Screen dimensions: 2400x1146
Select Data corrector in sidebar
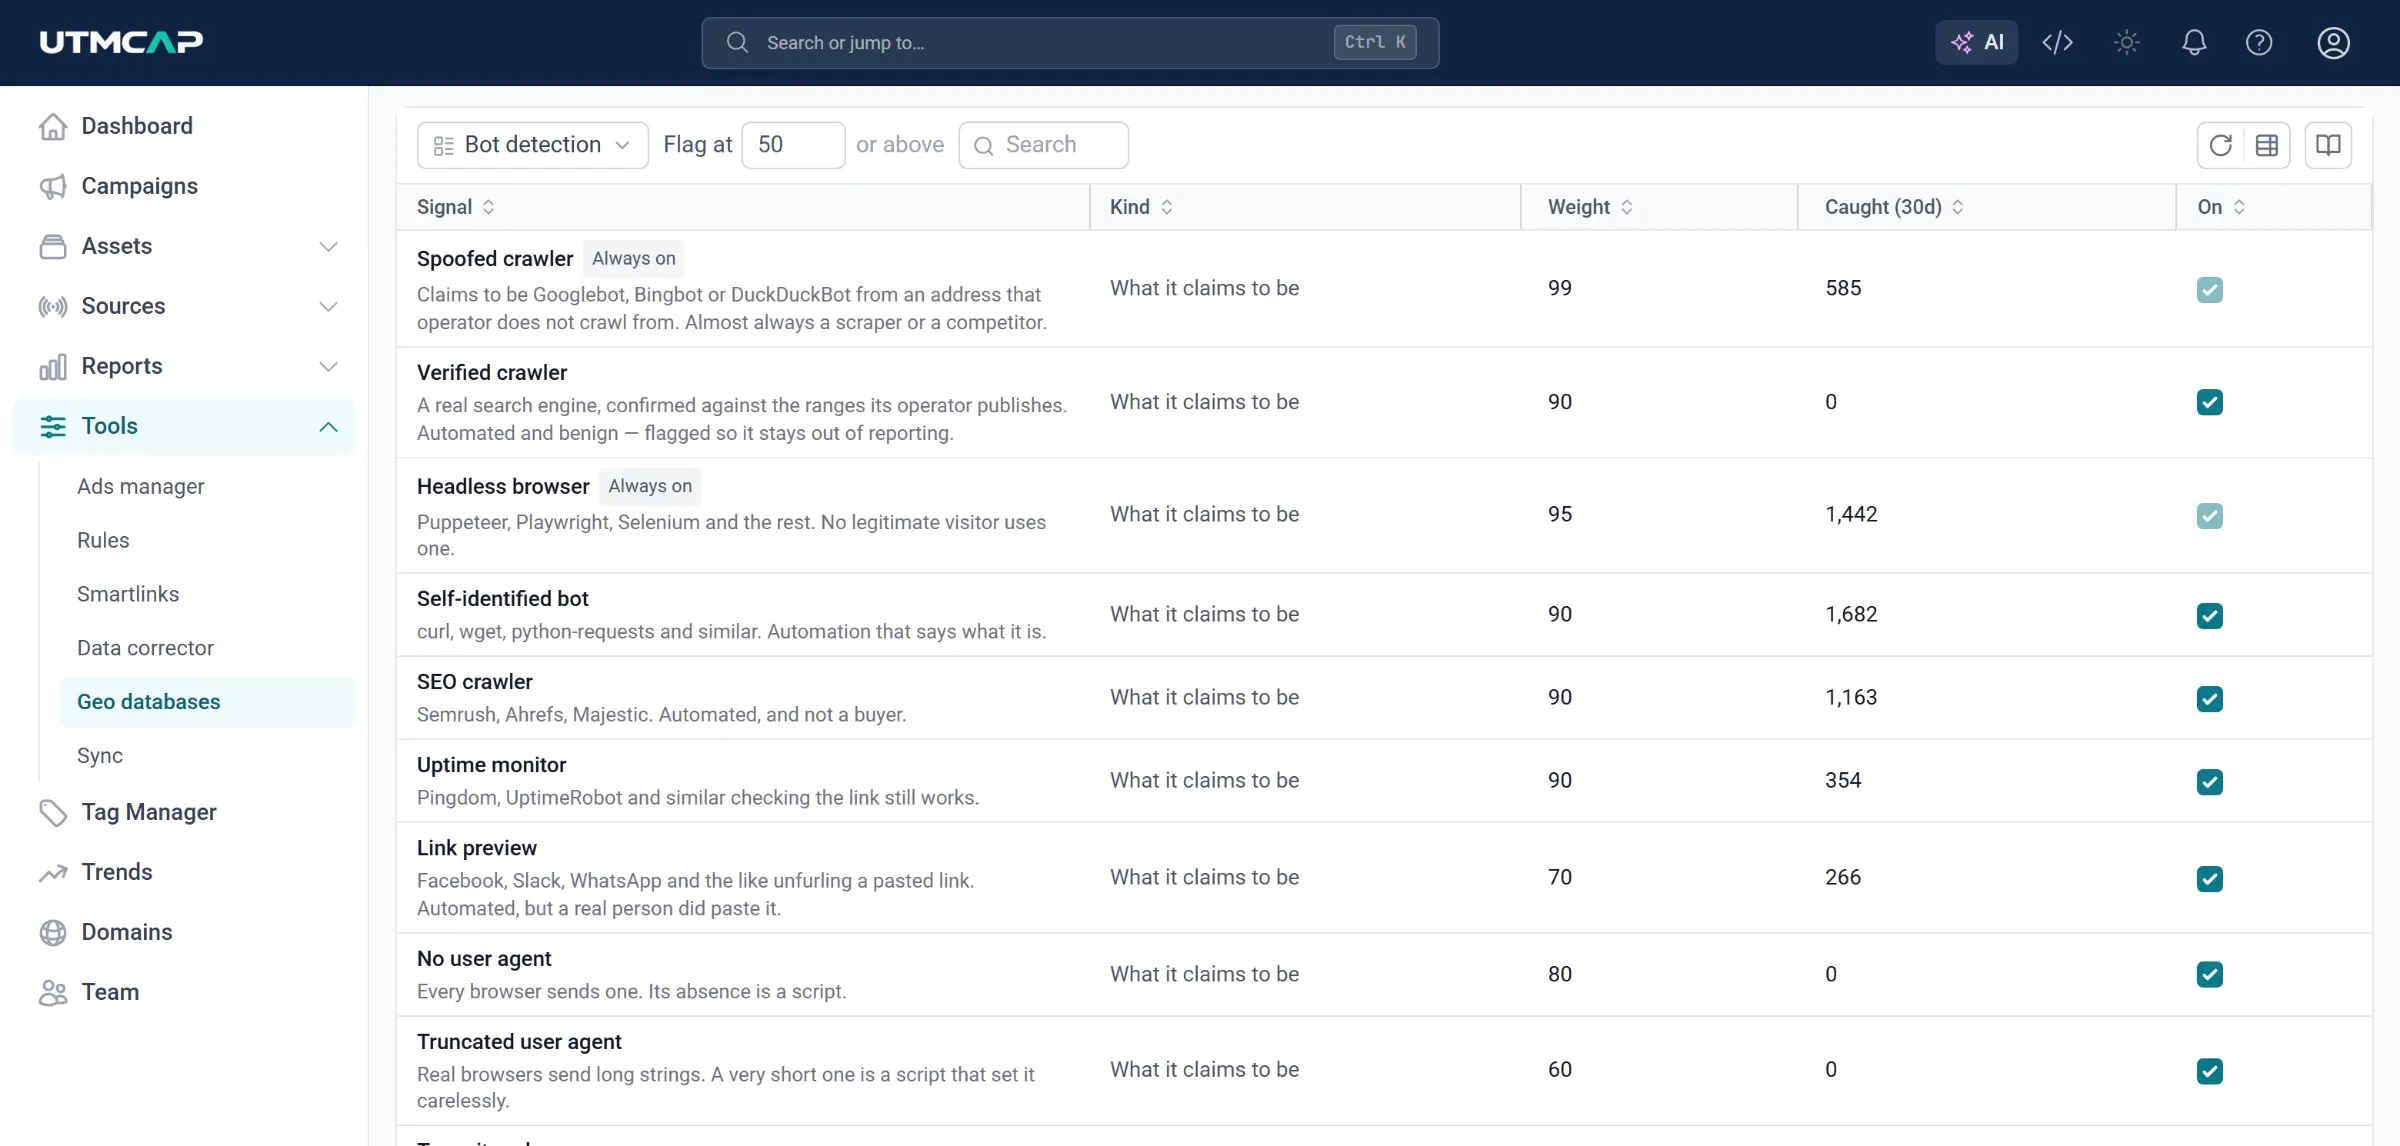click(x=145, y=648)
